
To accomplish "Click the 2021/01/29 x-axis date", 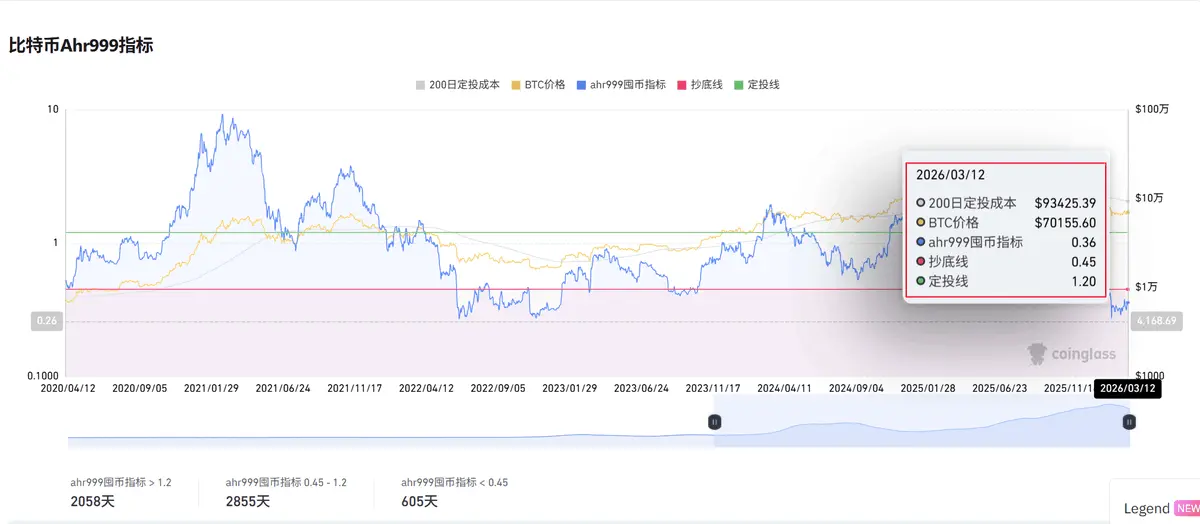I will coord(212,387).
